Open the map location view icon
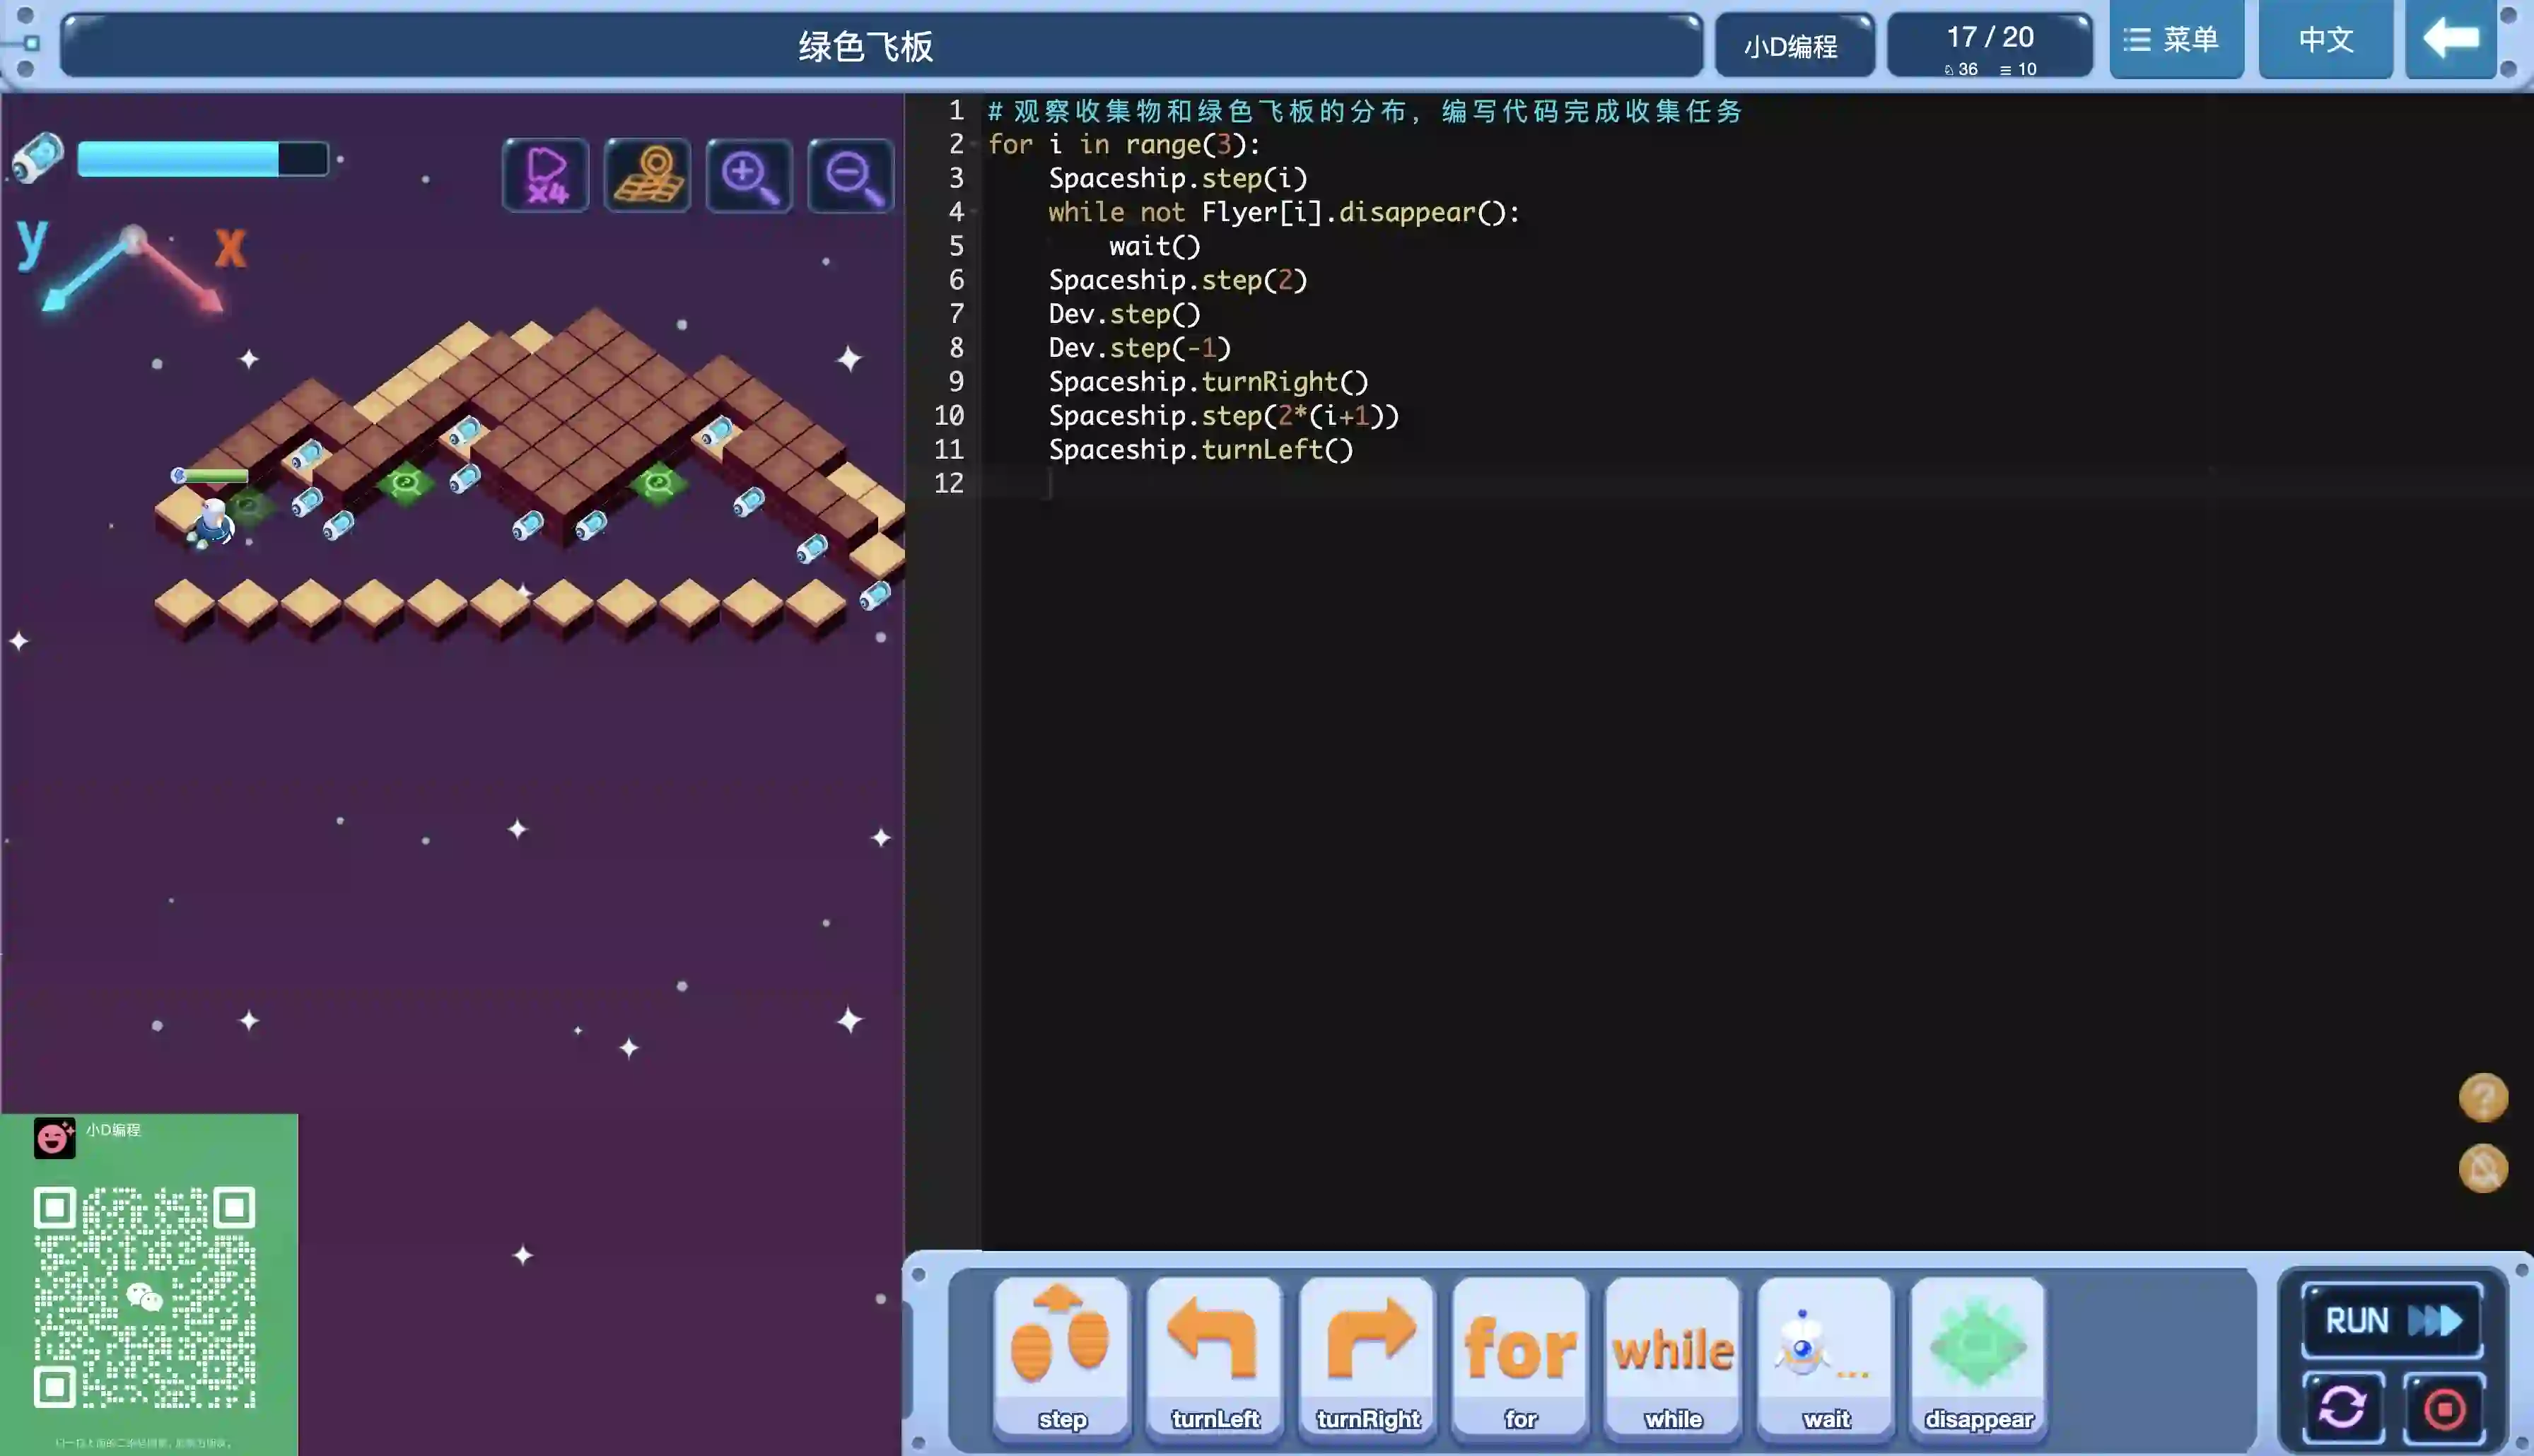This screenshot has height=1456, width=2534. pos(647,176)
